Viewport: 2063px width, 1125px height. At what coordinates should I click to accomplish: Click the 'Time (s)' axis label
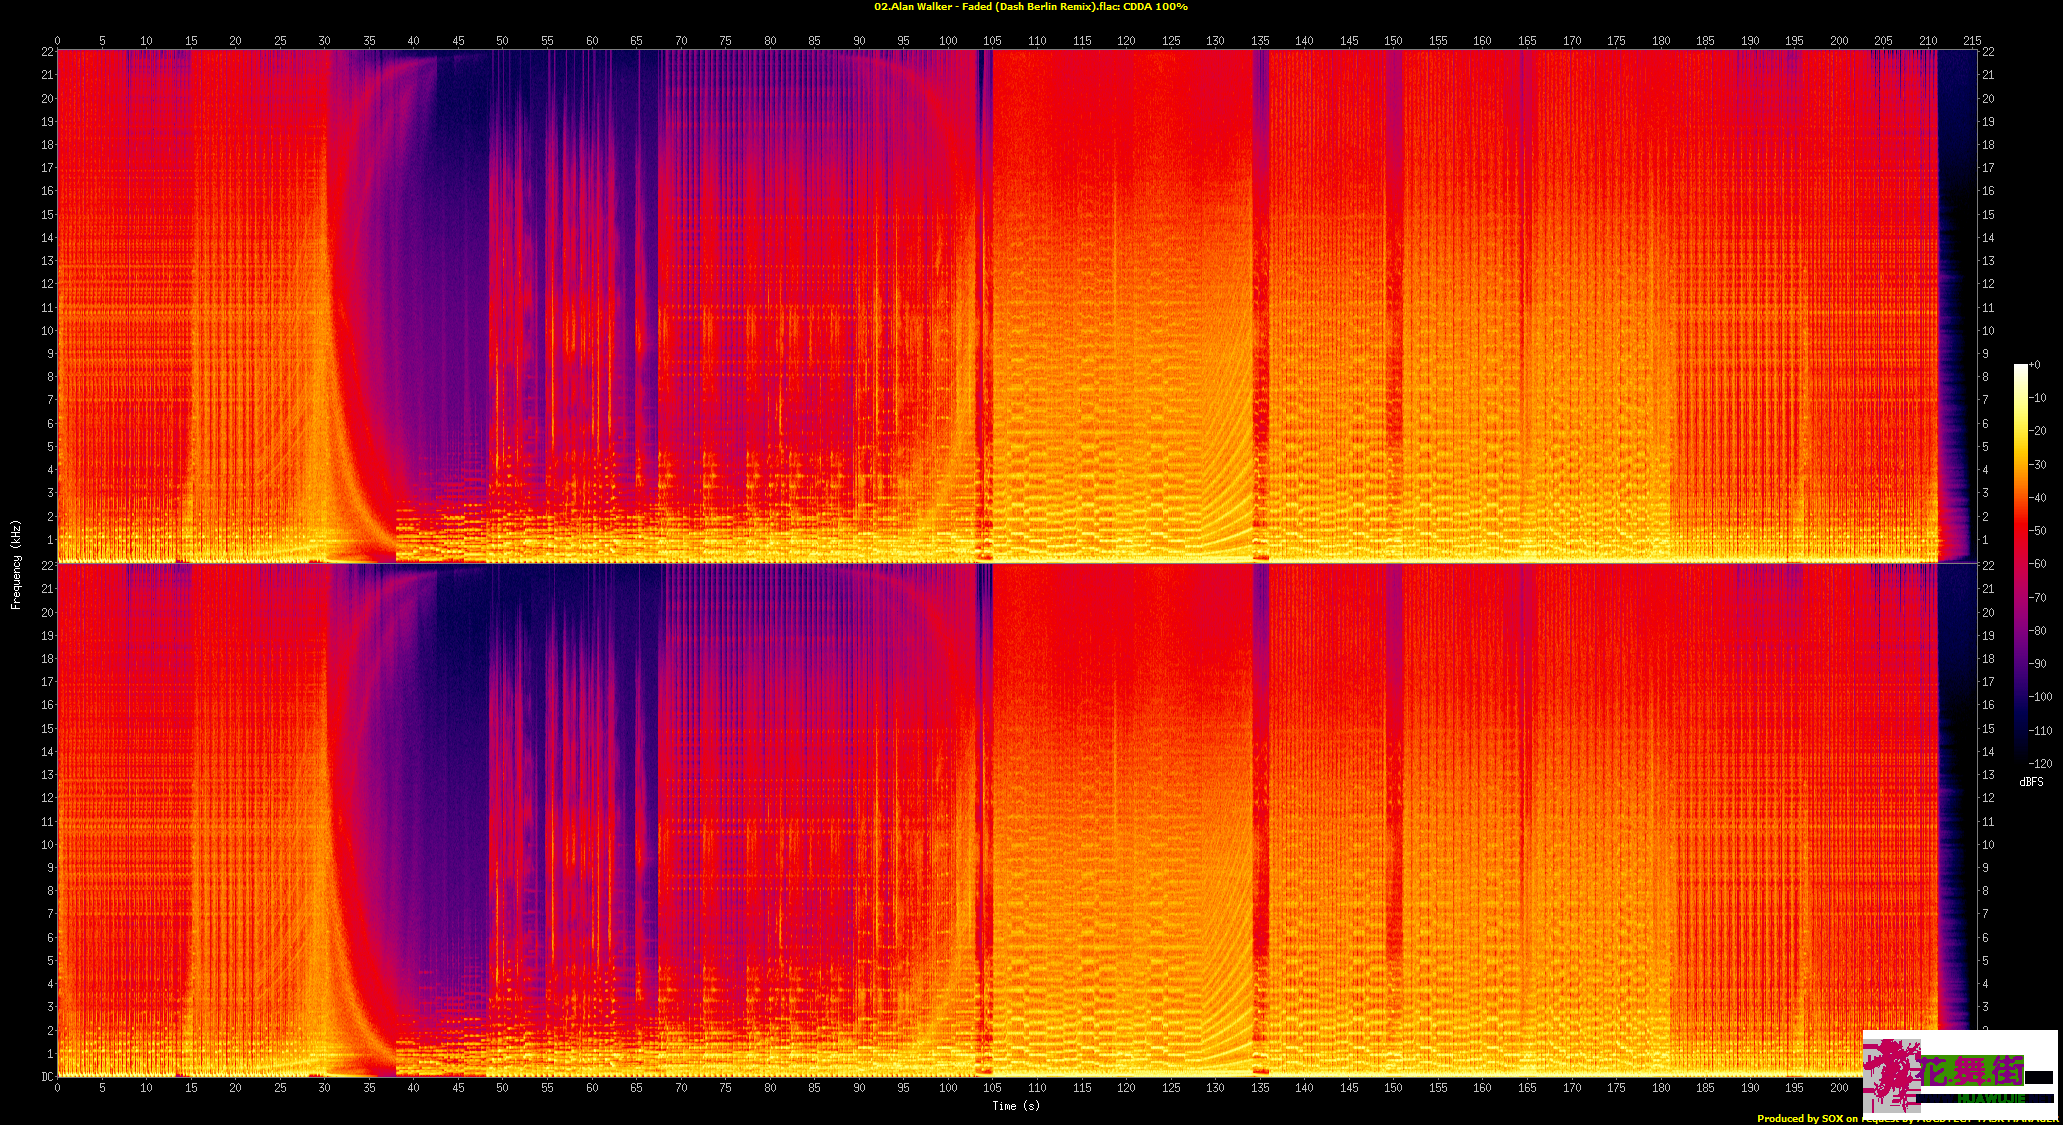pyautogui.click(x=1016, y=1106)
